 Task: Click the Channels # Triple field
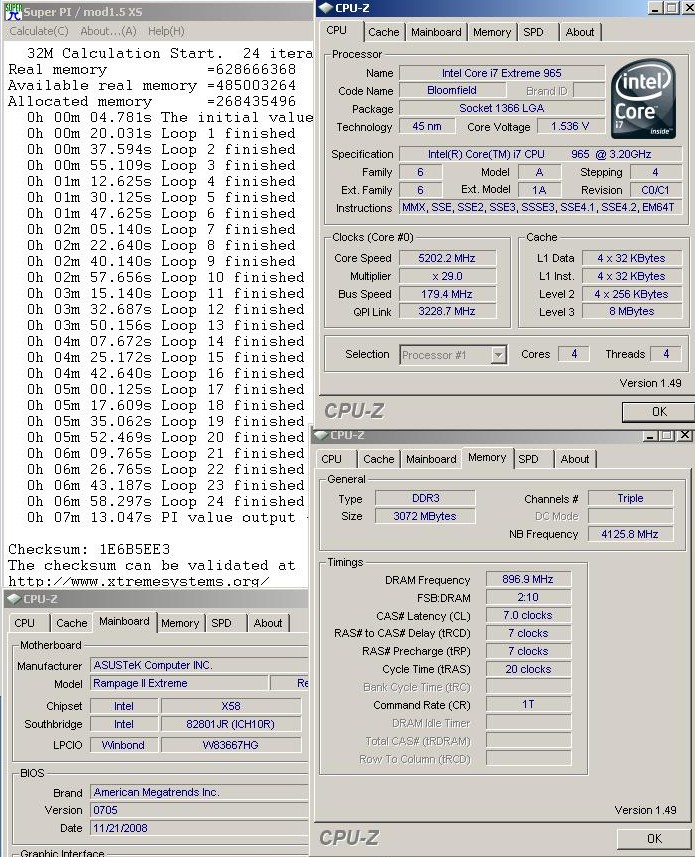coord(630,498)
